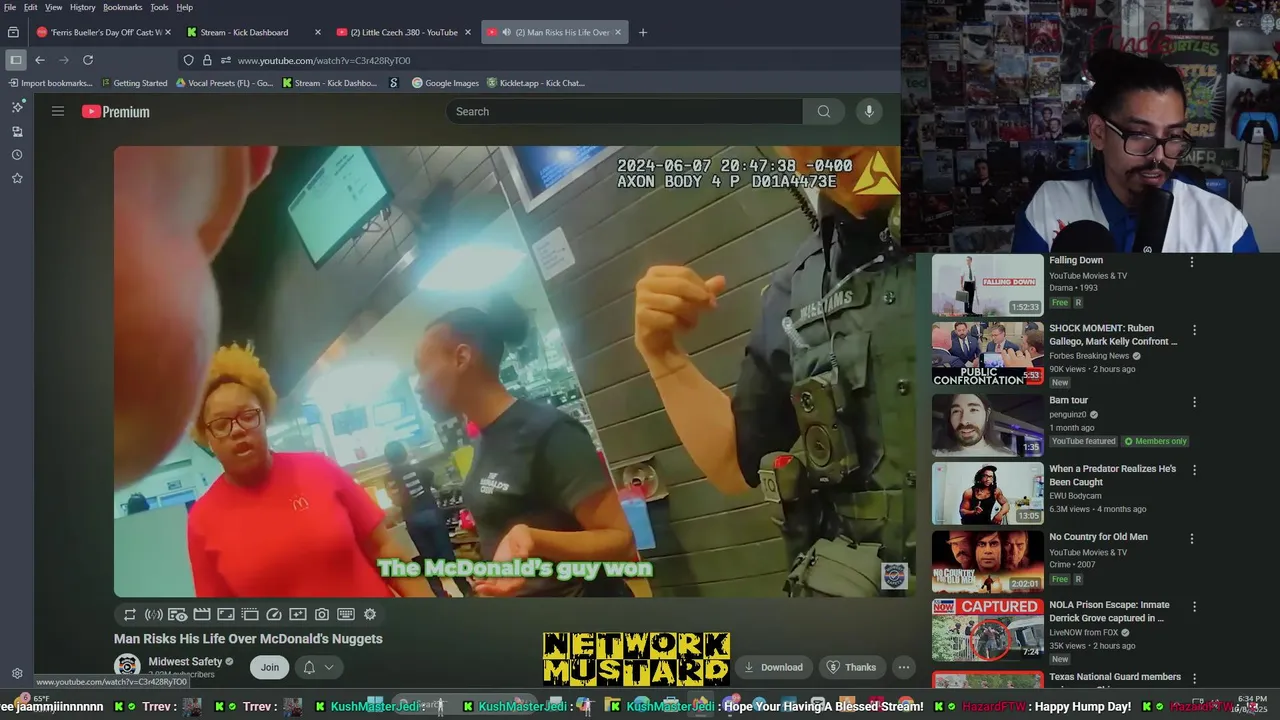Open the Bookmarks menu
The width and height of the screenshot is (1280, 720).
[x=123, y=7]
